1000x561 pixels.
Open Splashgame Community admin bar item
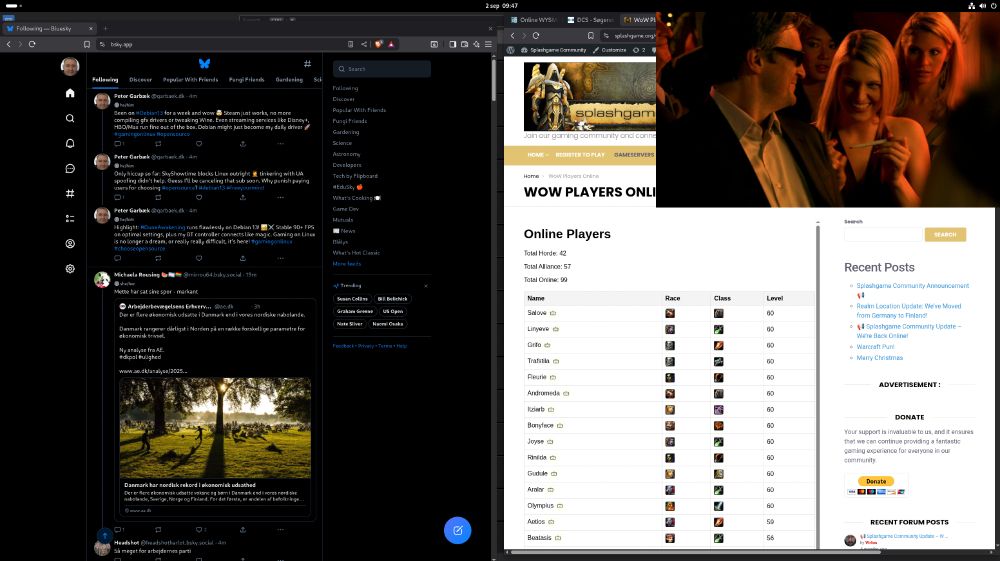[x=554, y=50]
